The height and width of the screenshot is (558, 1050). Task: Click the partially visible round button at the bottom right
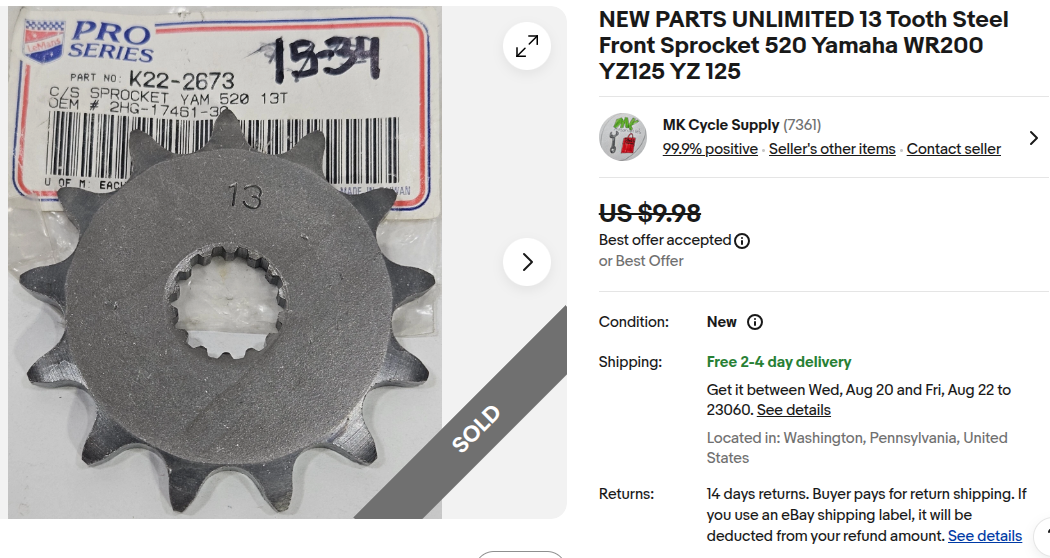point(1043,537)
